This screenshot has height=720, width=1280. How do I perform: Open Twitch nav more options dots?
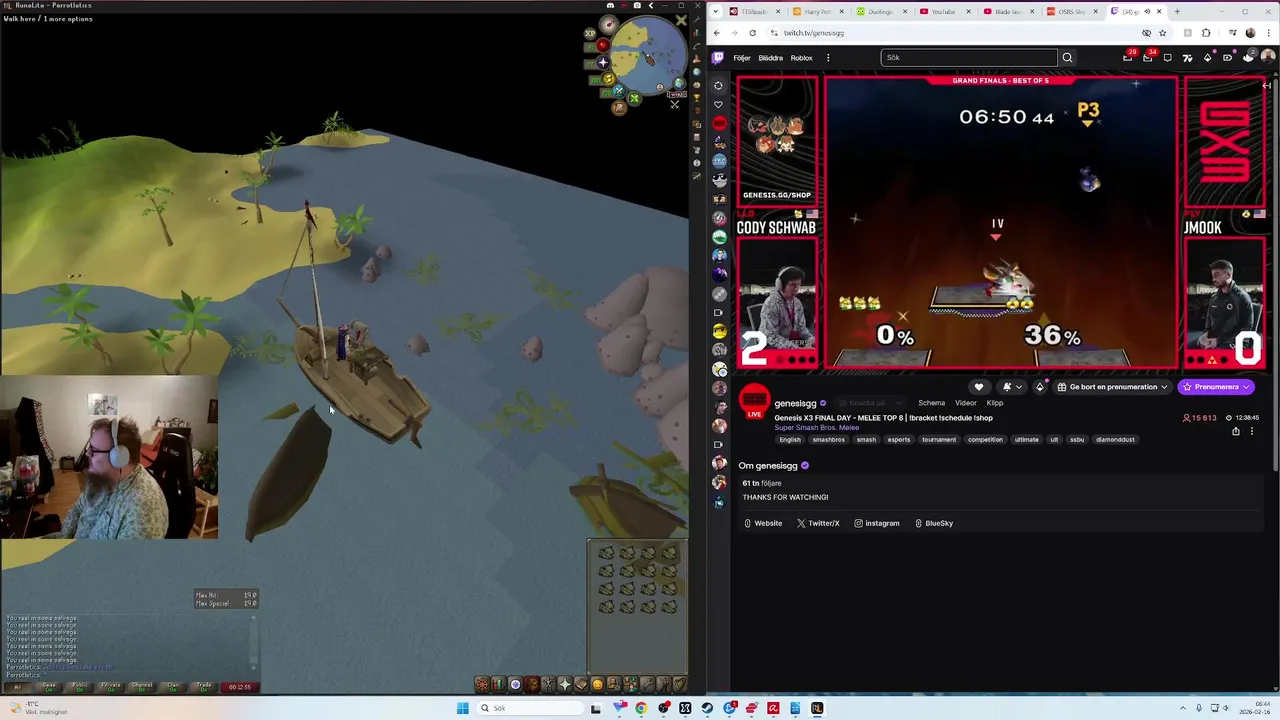click(x=828, y=58)
